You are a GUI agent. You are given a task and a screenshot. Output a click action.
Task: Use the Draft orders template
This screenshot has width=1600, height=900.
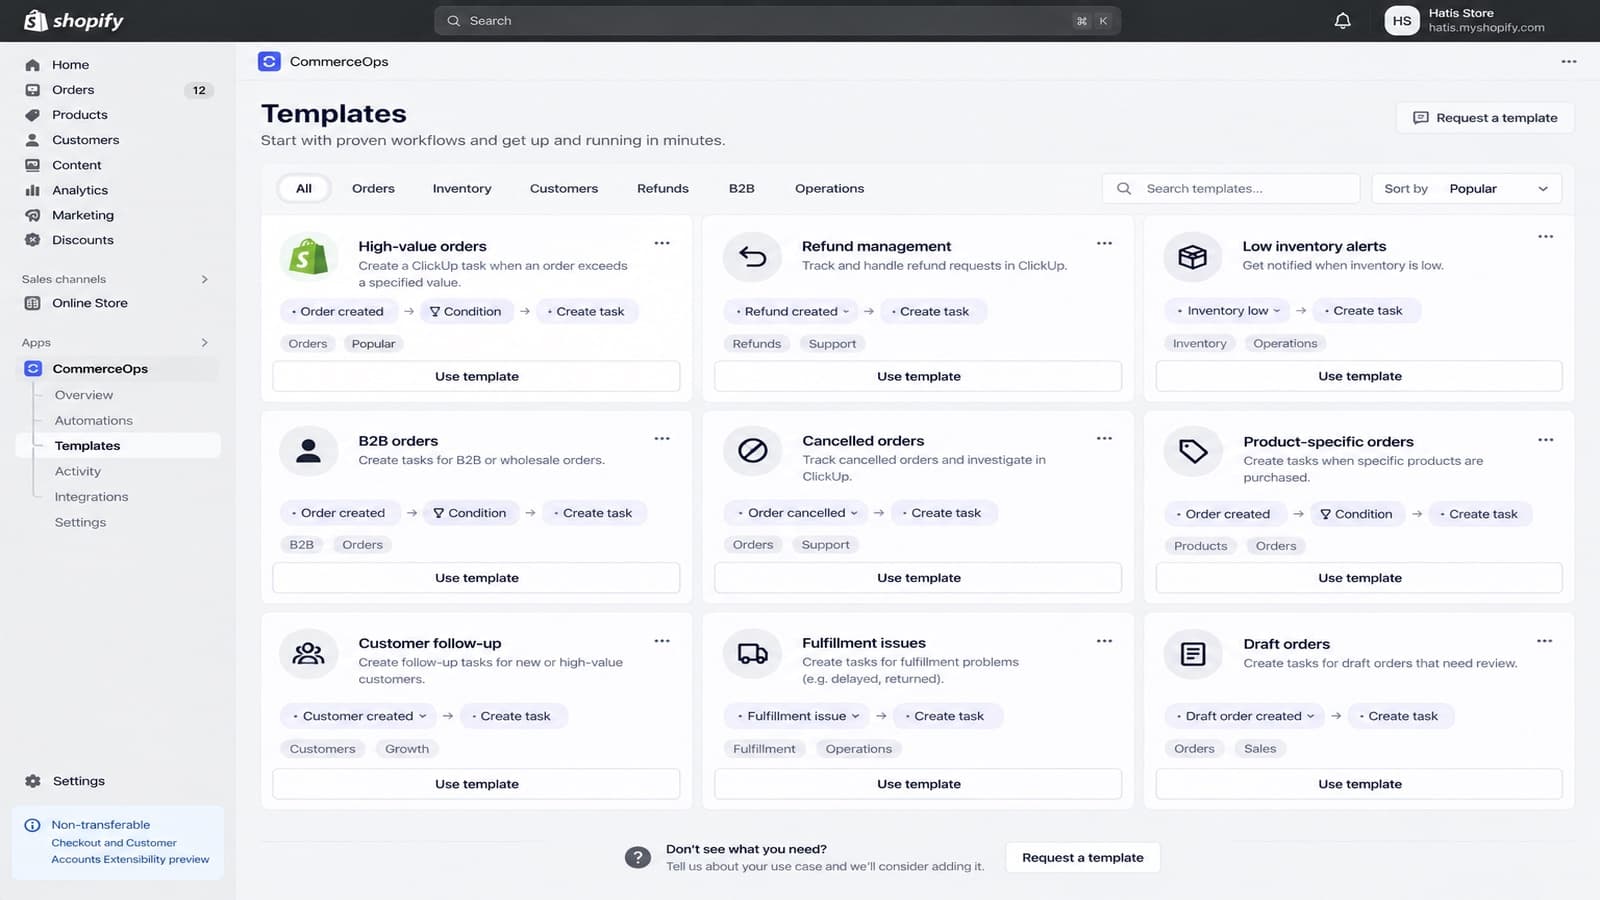[1359, 784]
